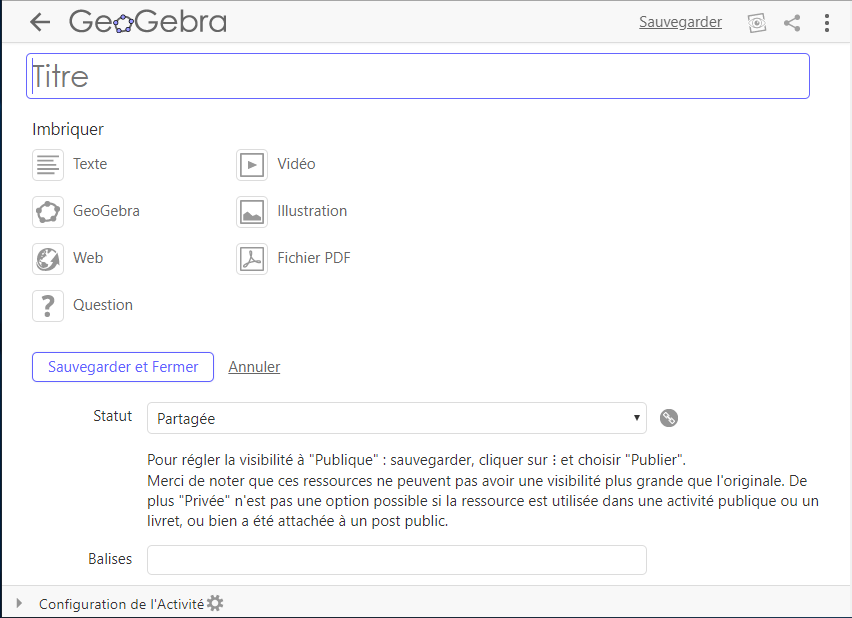
Task: Click the Vidéo label
Action: pos(296,164)
